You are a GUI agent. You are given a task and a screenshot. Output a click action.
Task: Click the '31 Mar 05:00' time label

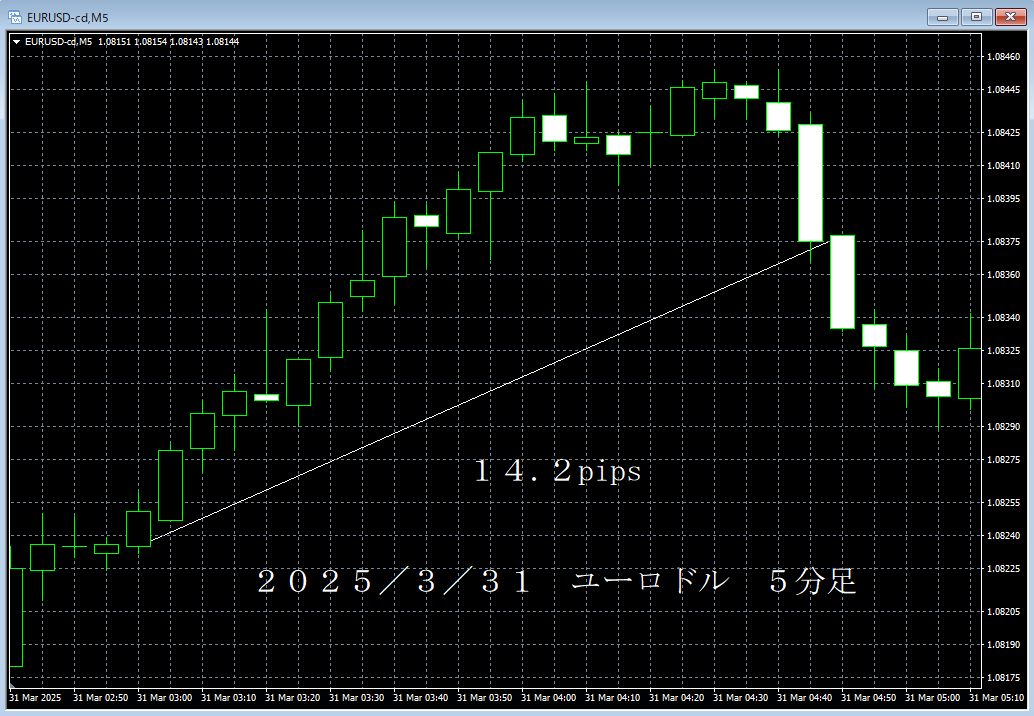[x=932, y=698]
